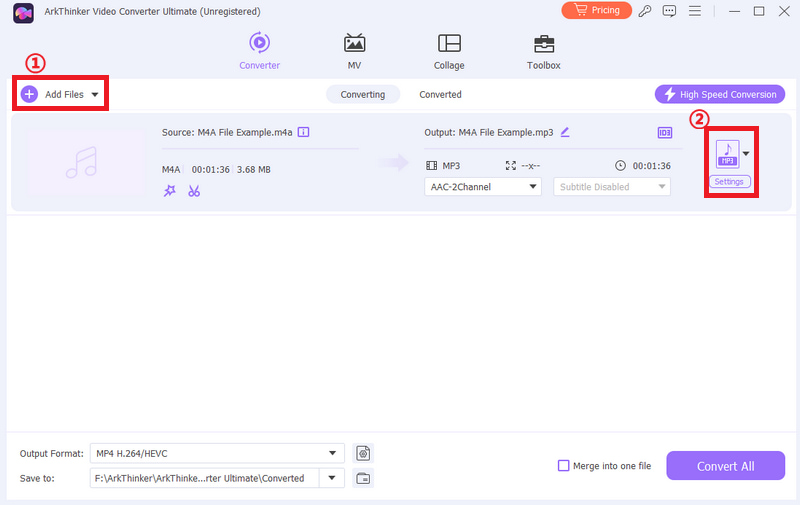Open the Settings button under the MP3 icon
The width and height of the screenshot is (800, 505).
tap(729, 182)
